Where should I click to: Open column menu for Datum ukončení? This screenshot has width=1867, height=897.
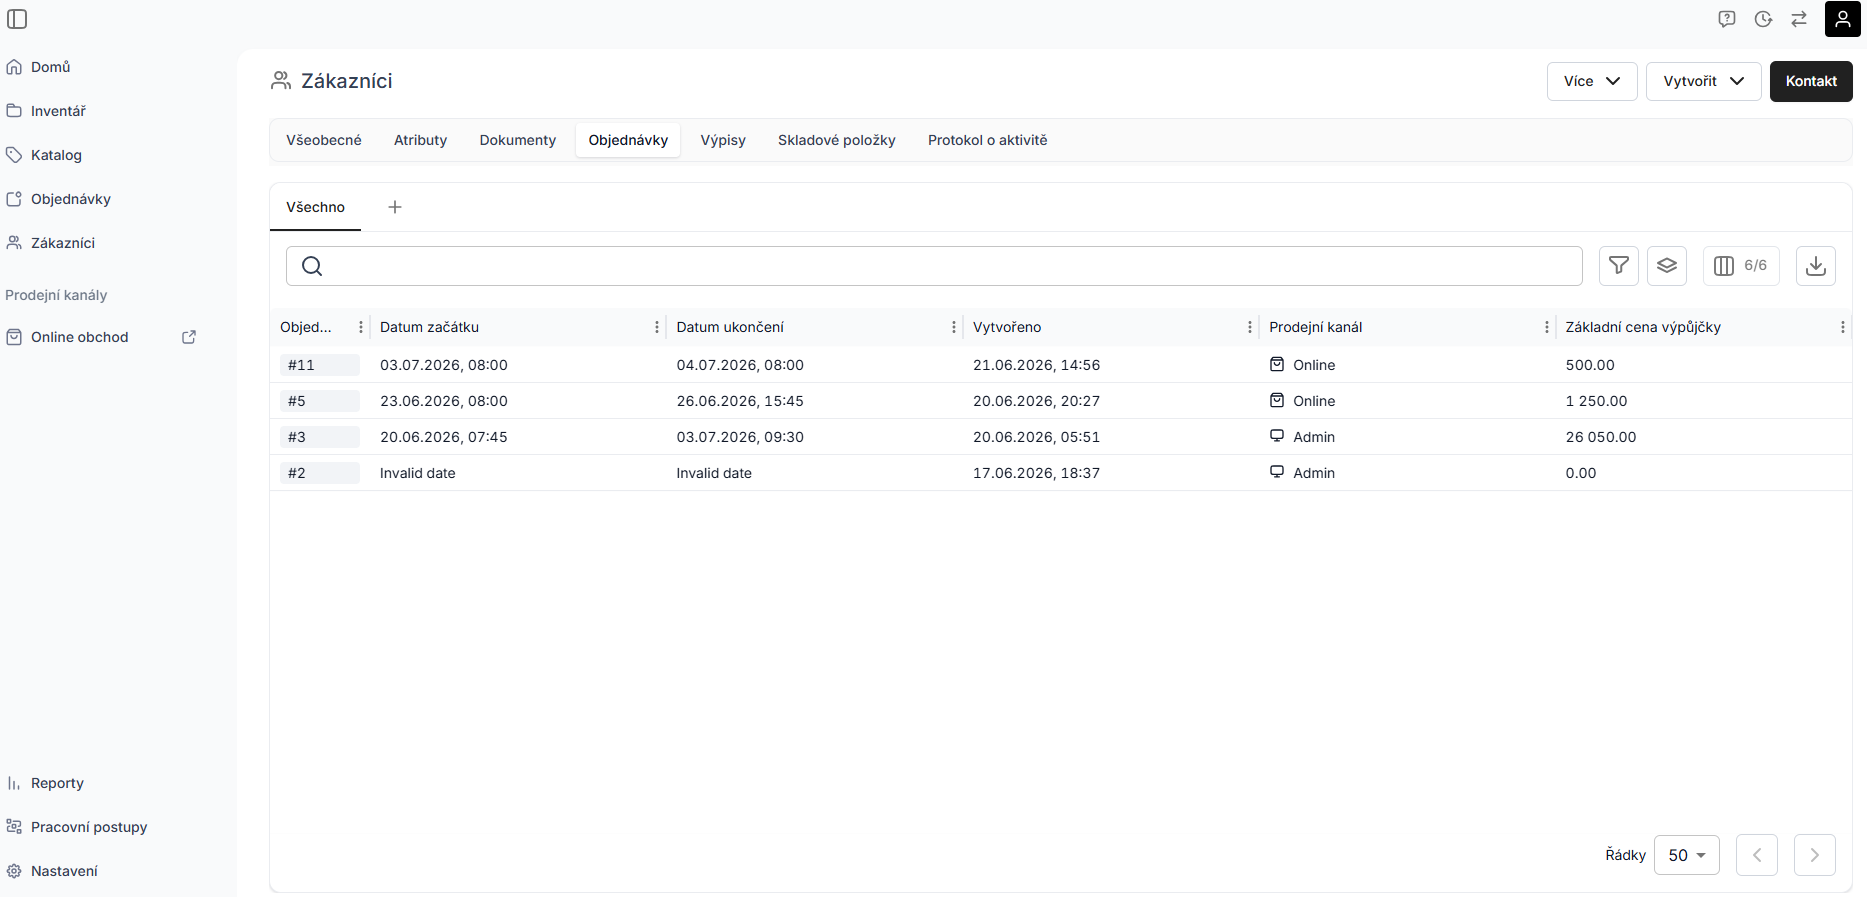(x=954, y=327)
